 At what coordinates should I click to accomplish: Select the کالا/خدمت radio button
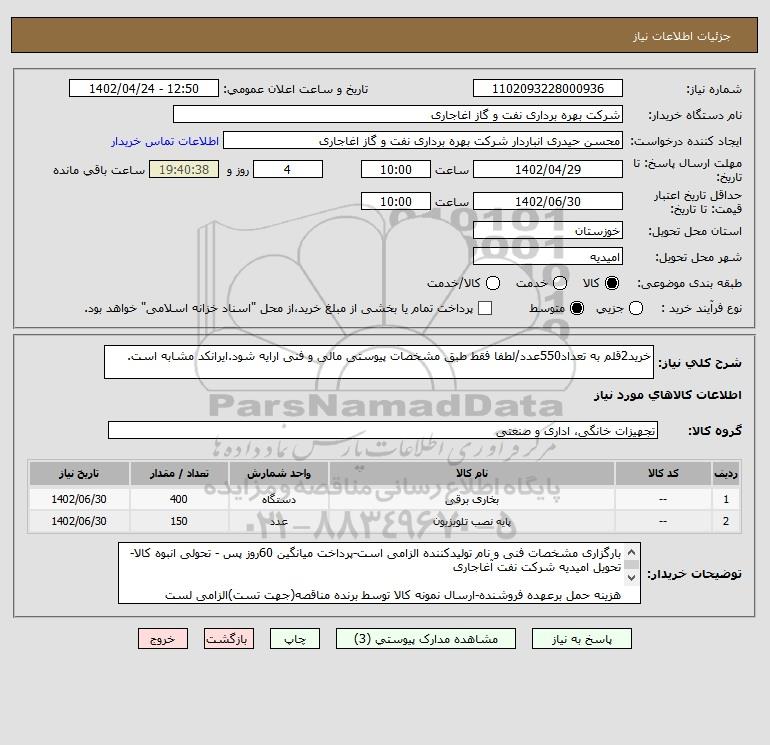coord(493,283)
